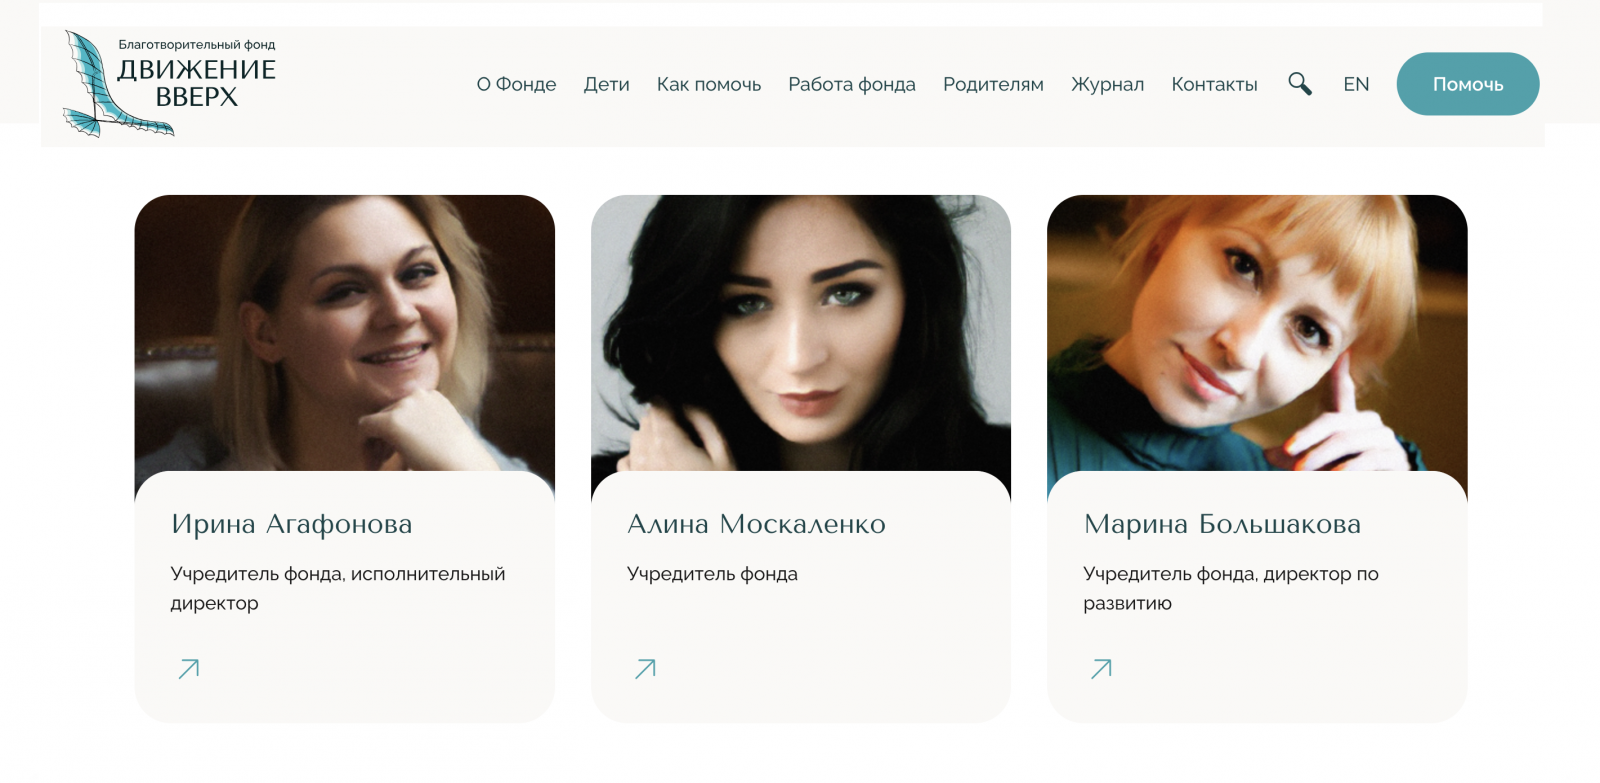The height and width of the screenshot is (783, 1600).
Task: Open arrow link under Алина Москаленко
Action: tap(646, 669)
